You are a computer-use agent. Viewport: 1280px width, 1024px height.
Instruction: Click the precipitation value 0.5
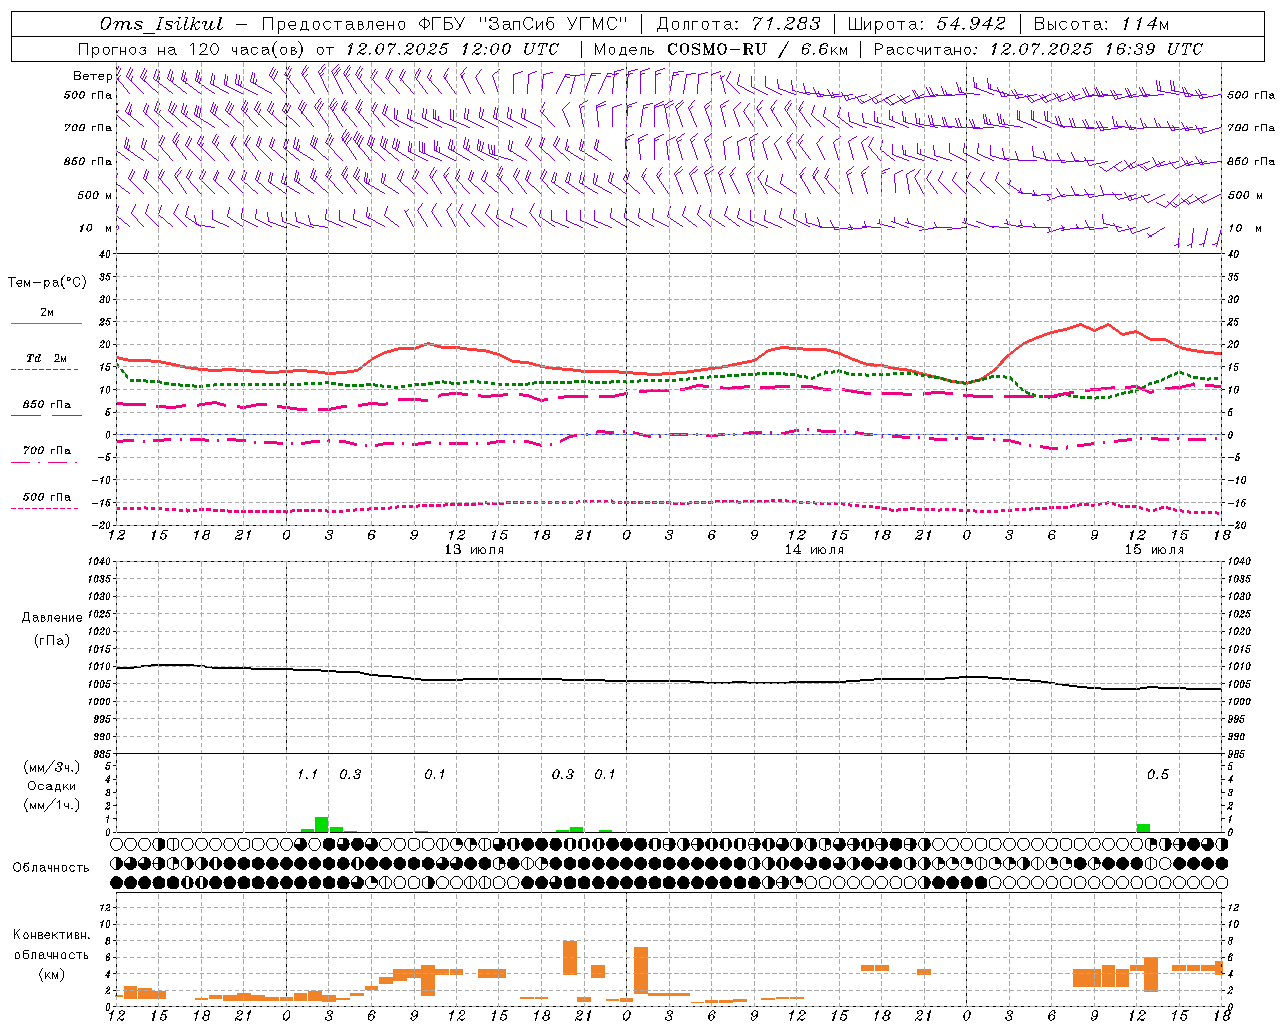[1157, 775]
